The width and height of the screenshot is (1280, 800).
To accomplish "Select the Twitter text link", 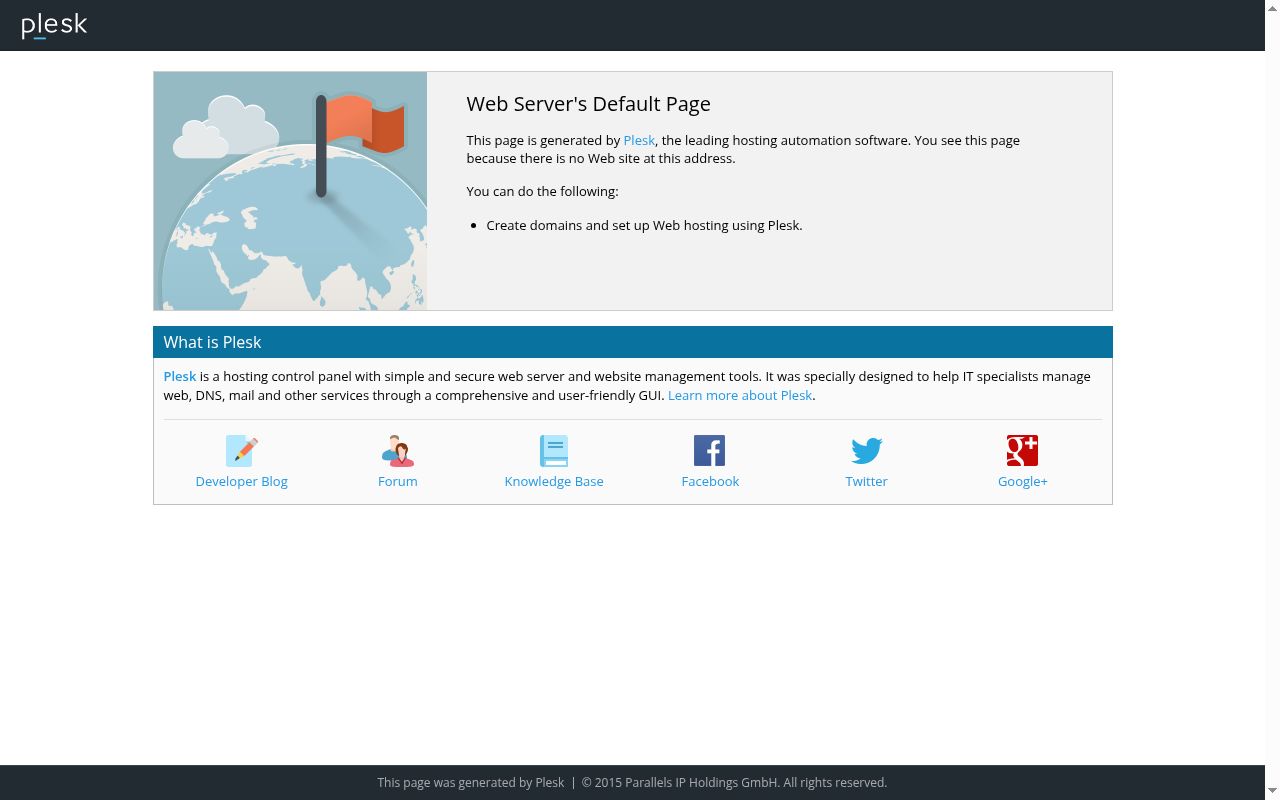I will 866,482.
